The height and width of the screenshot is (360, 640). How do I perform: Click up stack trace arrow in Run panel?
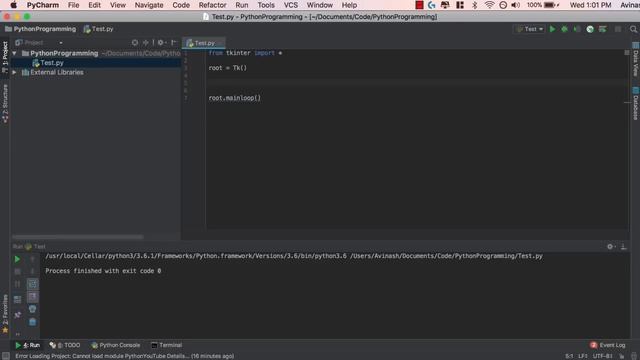(x=33, y=259)
